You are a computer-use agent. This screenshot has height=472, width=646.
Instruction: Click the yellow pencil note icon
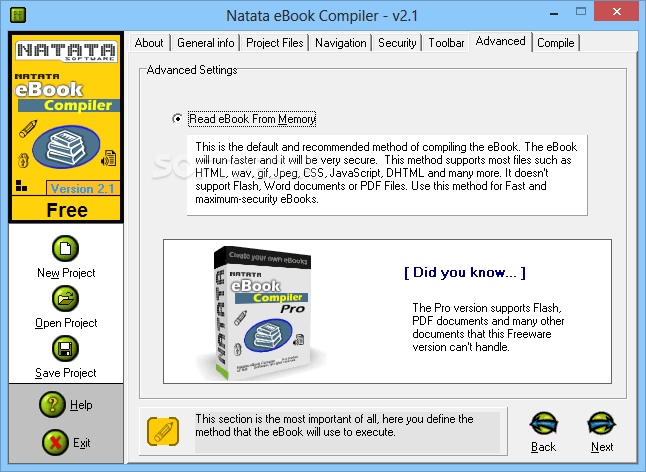[163, 431]
